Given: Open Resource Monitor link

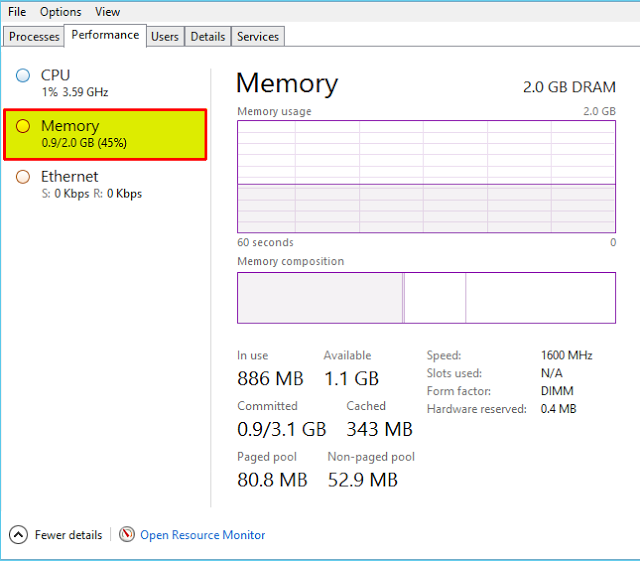Looking at the screenshot, I should (202, 535).
